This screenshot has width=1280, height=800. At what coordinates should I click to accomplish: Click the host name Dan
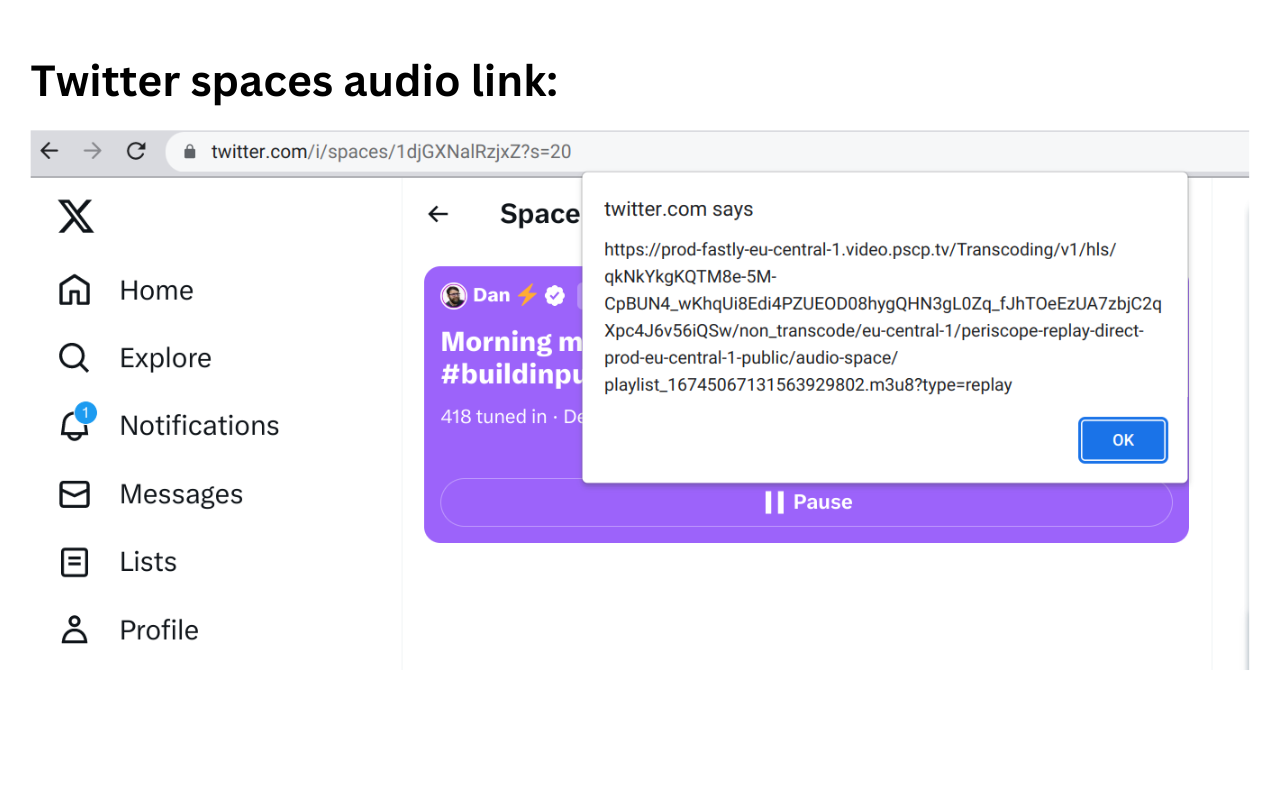491,295
